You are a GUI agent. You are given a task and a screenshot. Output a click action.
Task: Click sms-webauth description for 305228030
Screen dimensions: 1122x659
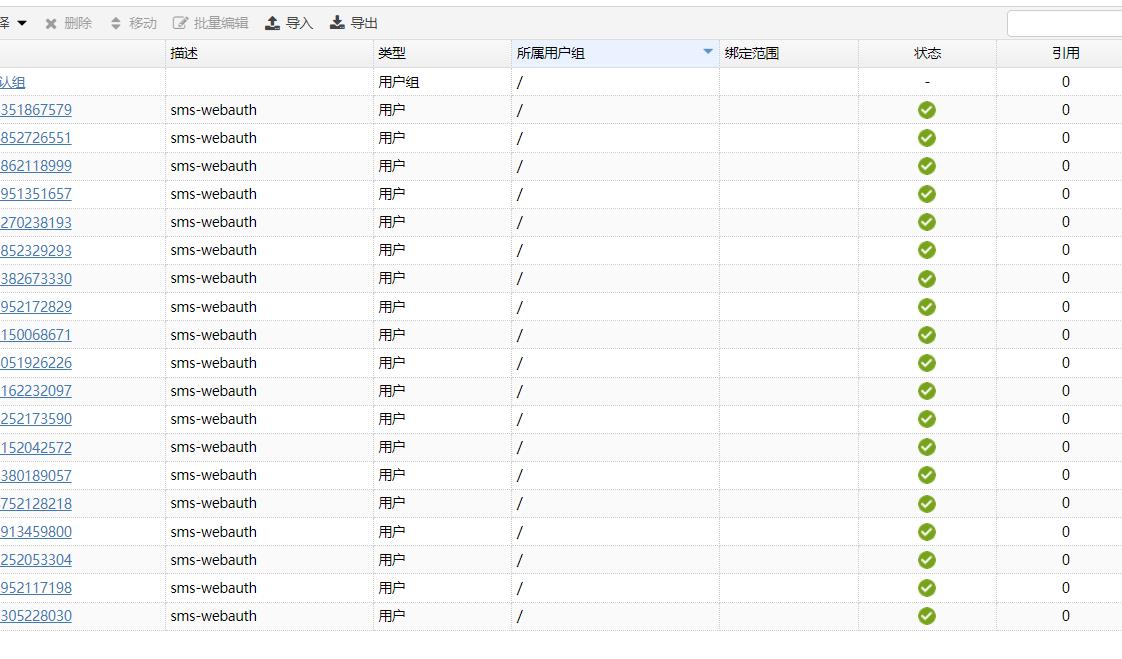[213, 615]
